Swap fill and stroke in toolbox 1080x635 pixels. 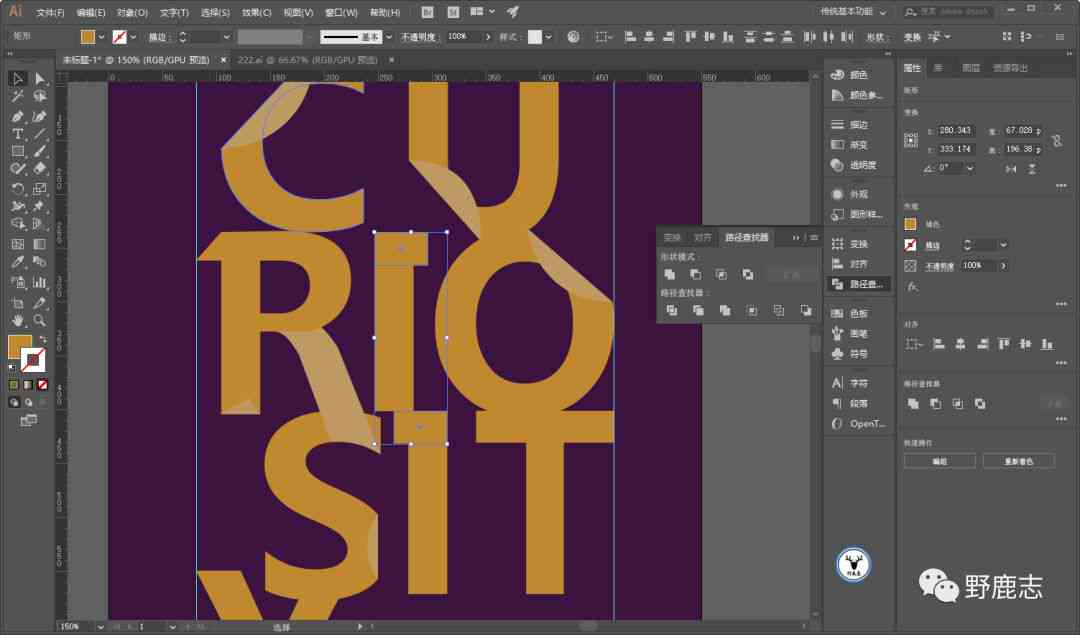(43, 339)
